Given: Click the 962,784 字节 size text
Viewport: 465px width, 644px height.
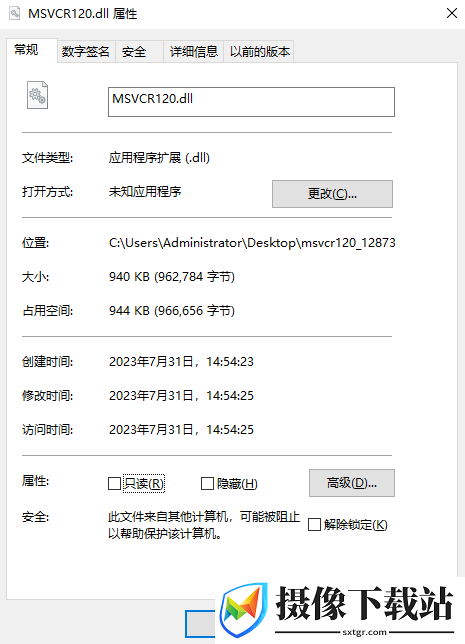Looking at the screenshot, I should pos(194,277).
